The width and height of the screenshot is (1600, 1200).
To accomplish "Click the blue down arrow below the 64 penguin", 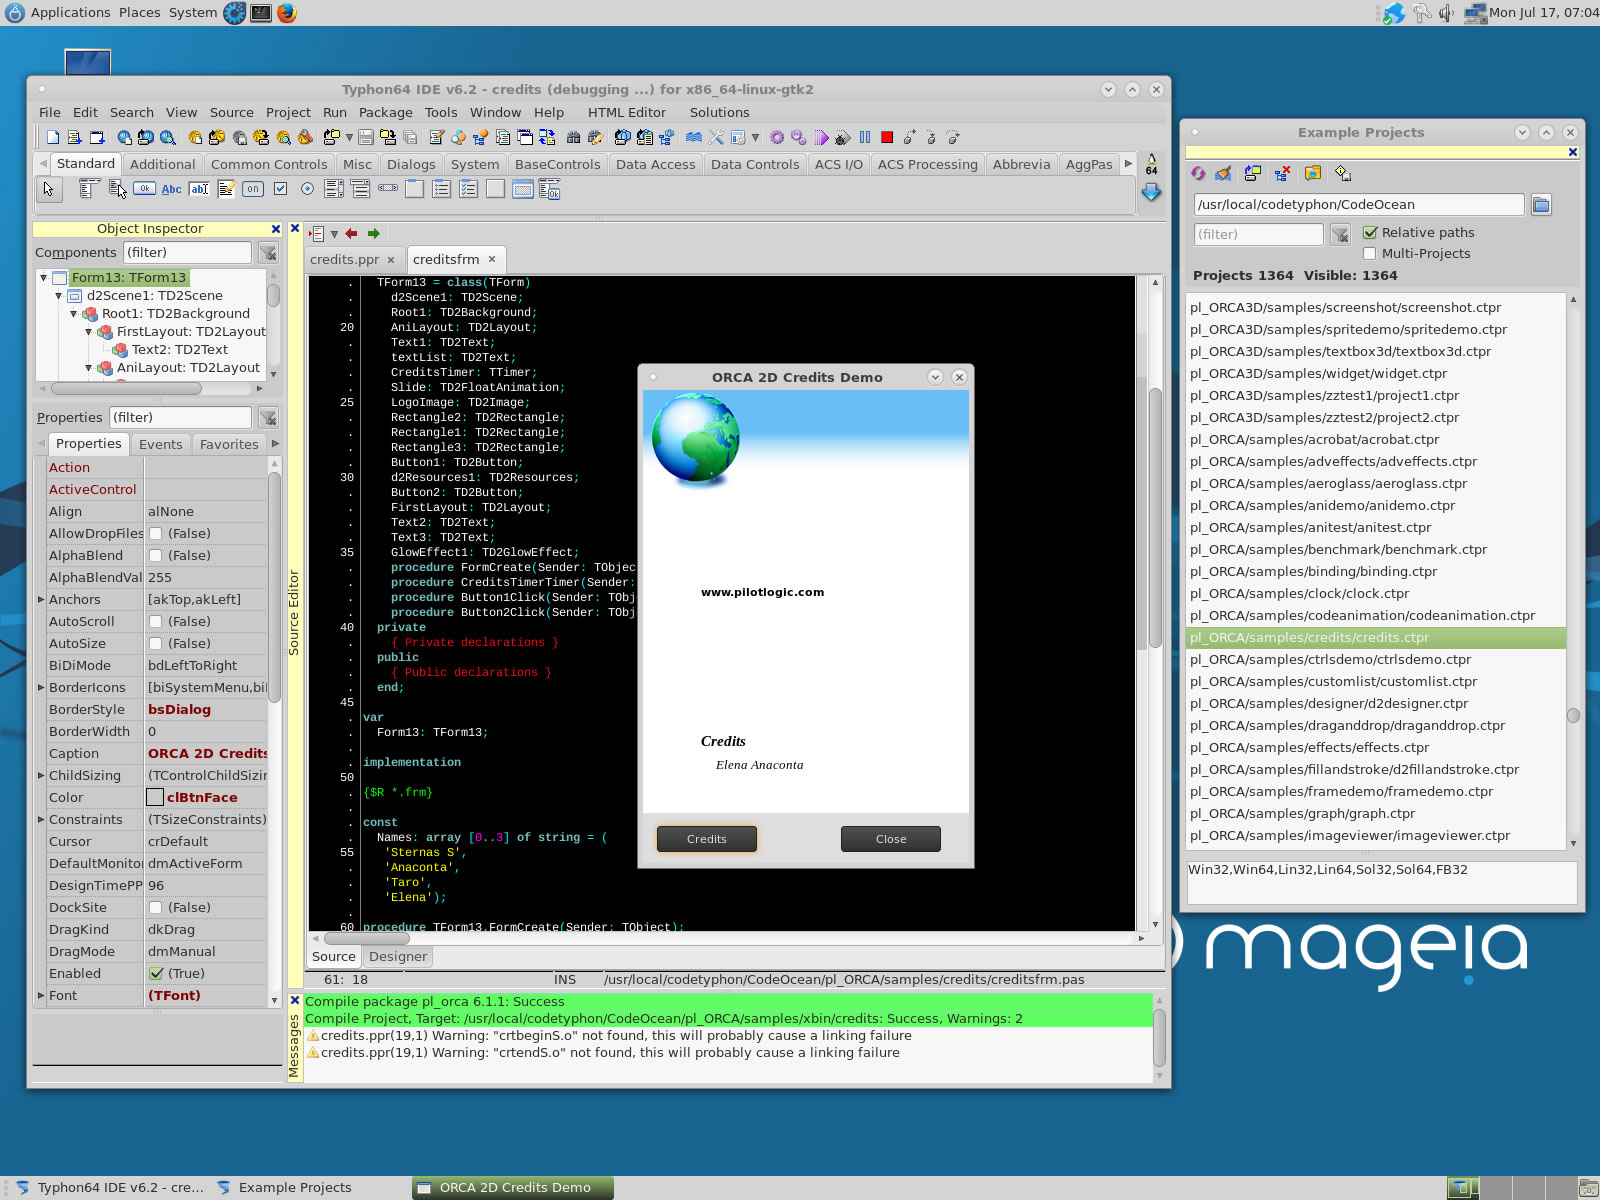I will 1152,192.
